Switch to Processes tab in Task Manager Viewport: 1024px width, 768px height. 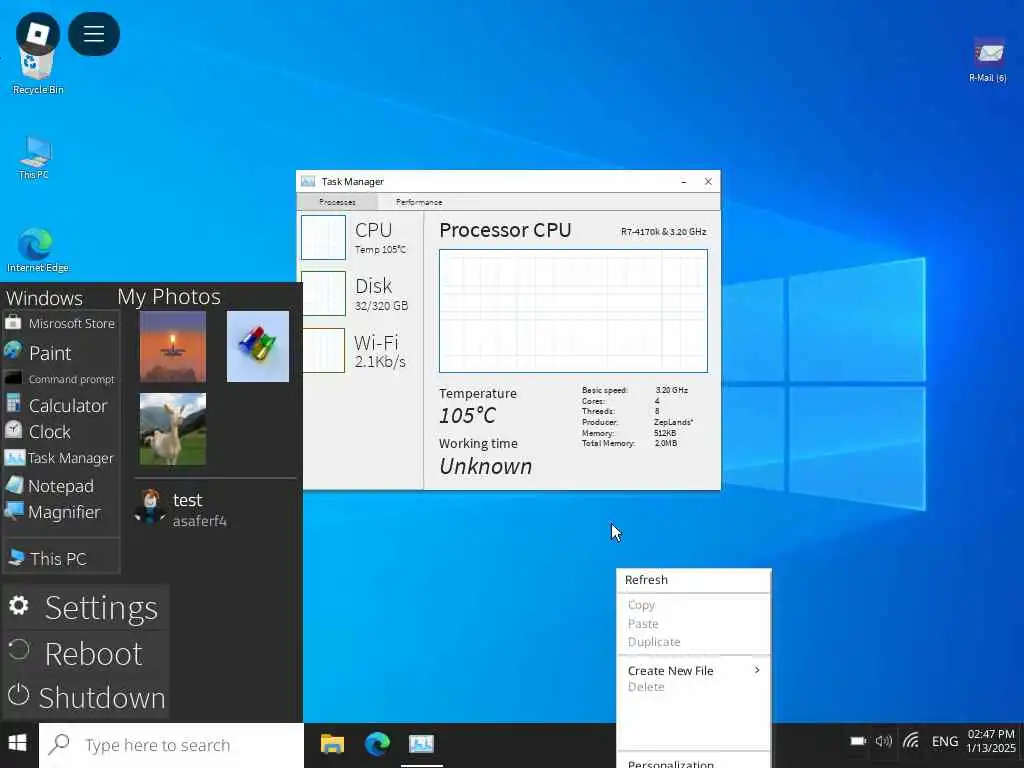point(337,202)
